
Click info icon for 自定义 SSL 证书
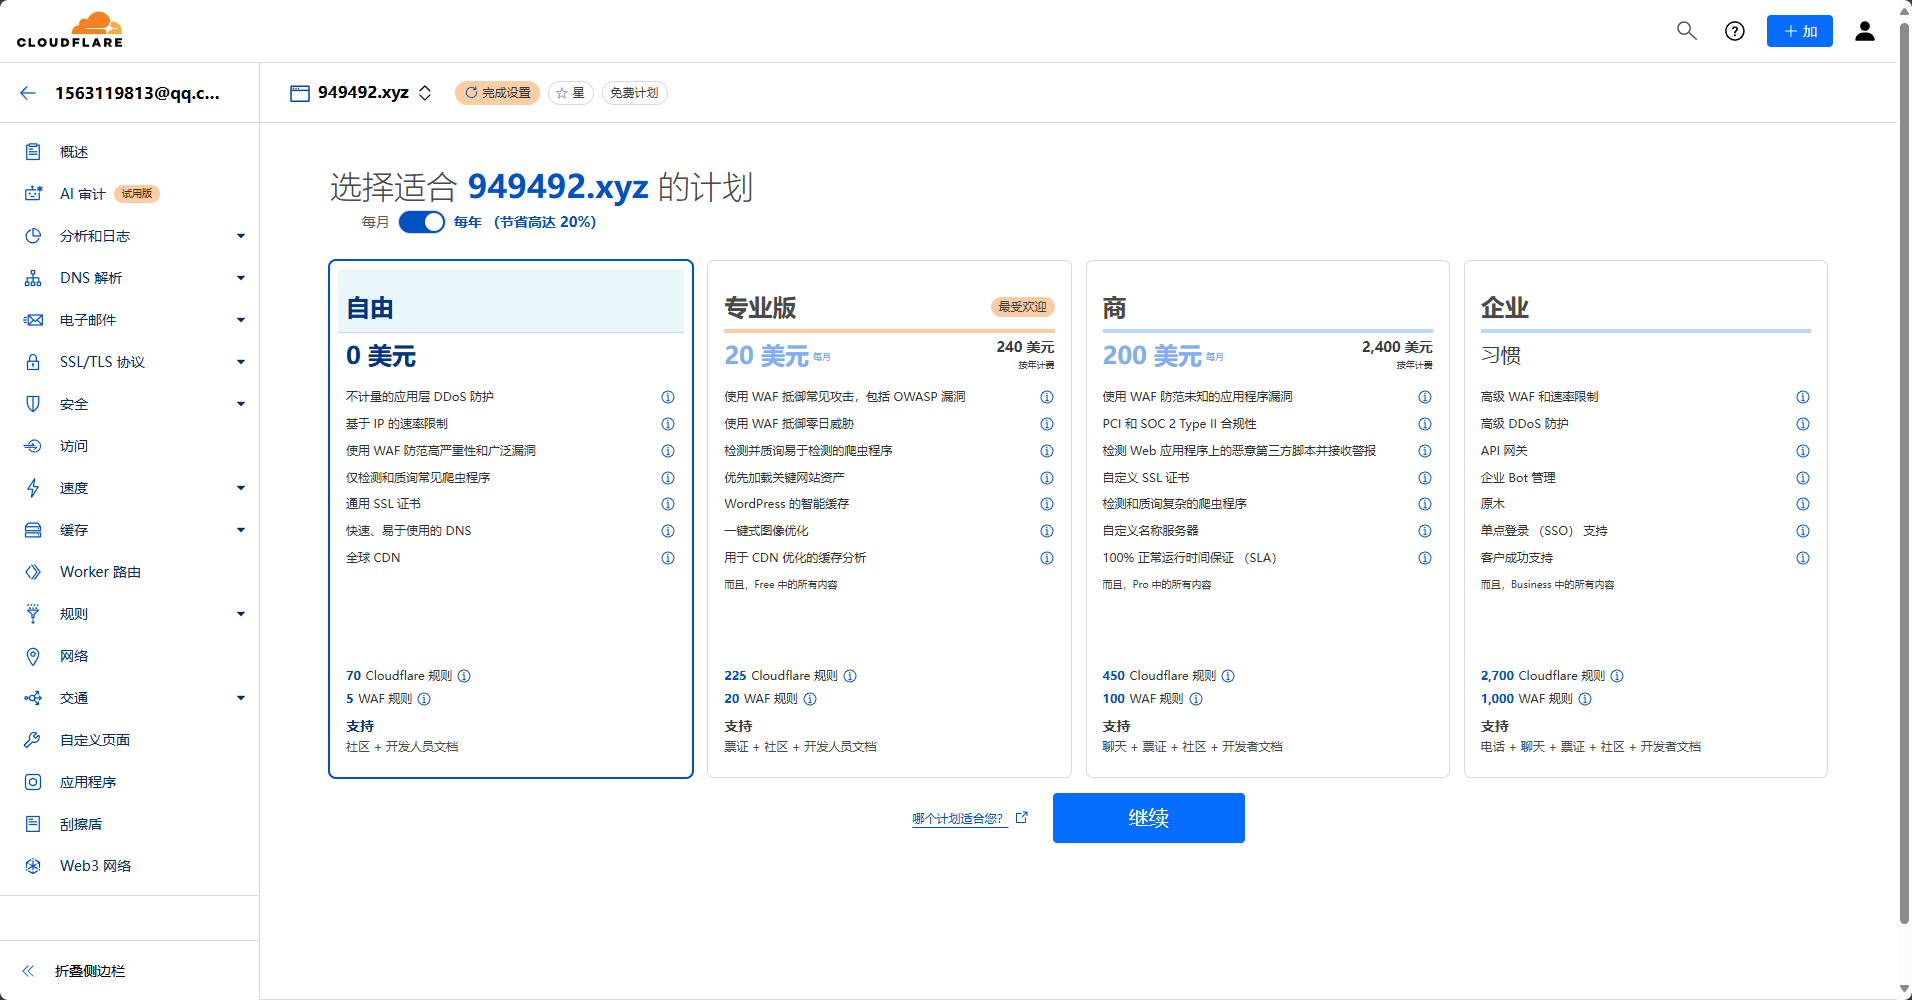(x=1425, y=478)
